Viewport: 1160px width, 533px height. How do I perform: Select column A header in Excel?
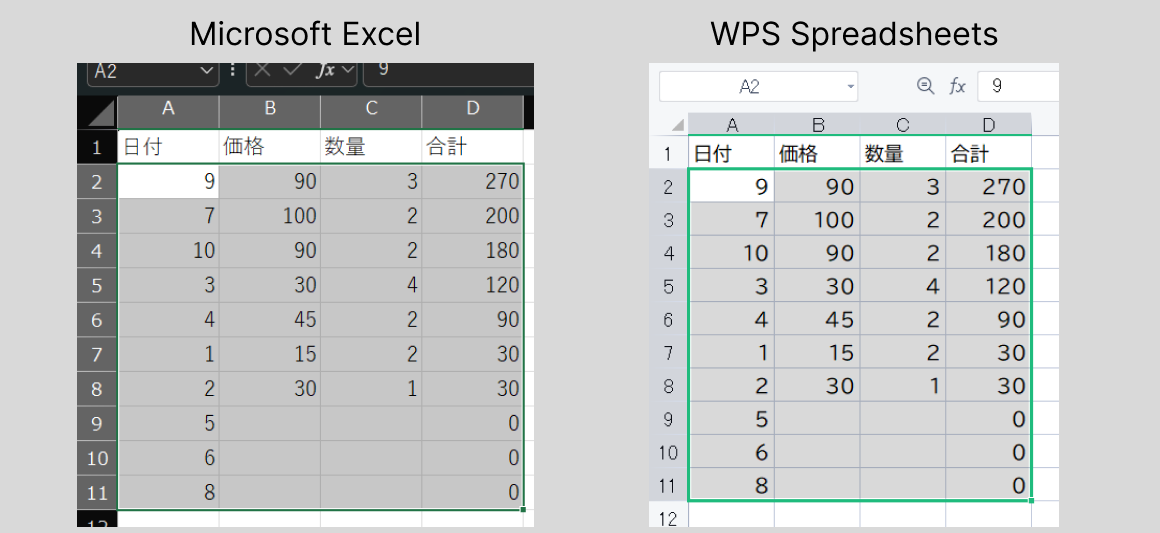(x=168, y=110)
